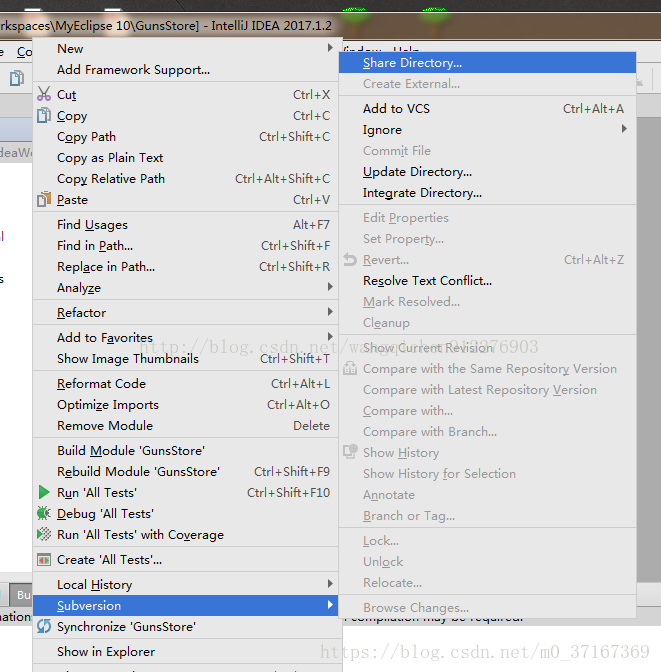Expand the Refactor submenu arrow
Screen dimensions: 661x672
pos(330,312)
